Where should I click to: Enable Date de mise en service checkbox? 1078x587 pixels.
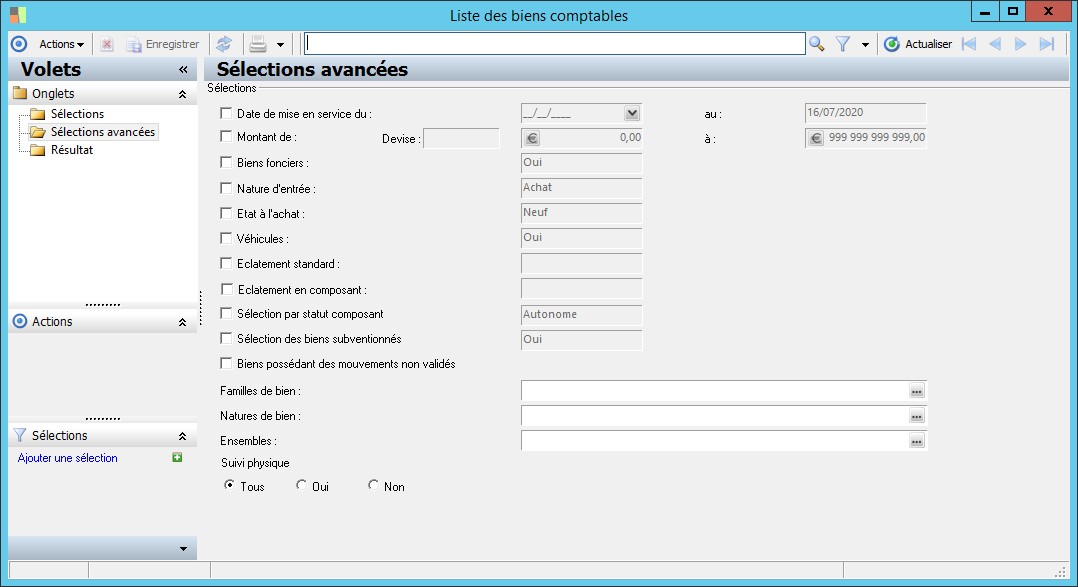pyautogui.click(x=226, y=113)
